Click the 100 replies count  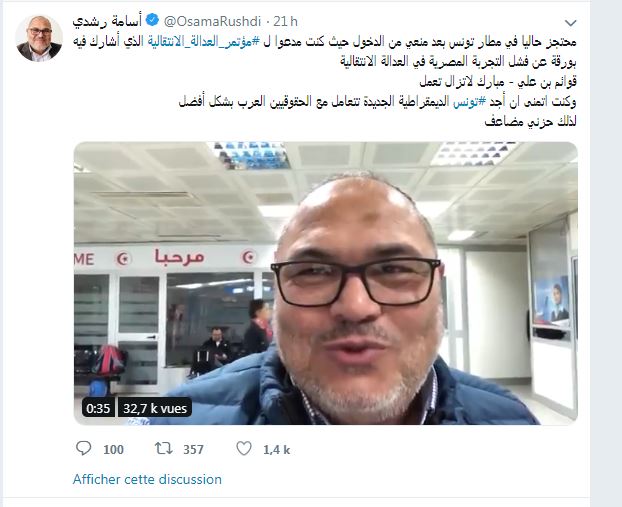point(113,450)
